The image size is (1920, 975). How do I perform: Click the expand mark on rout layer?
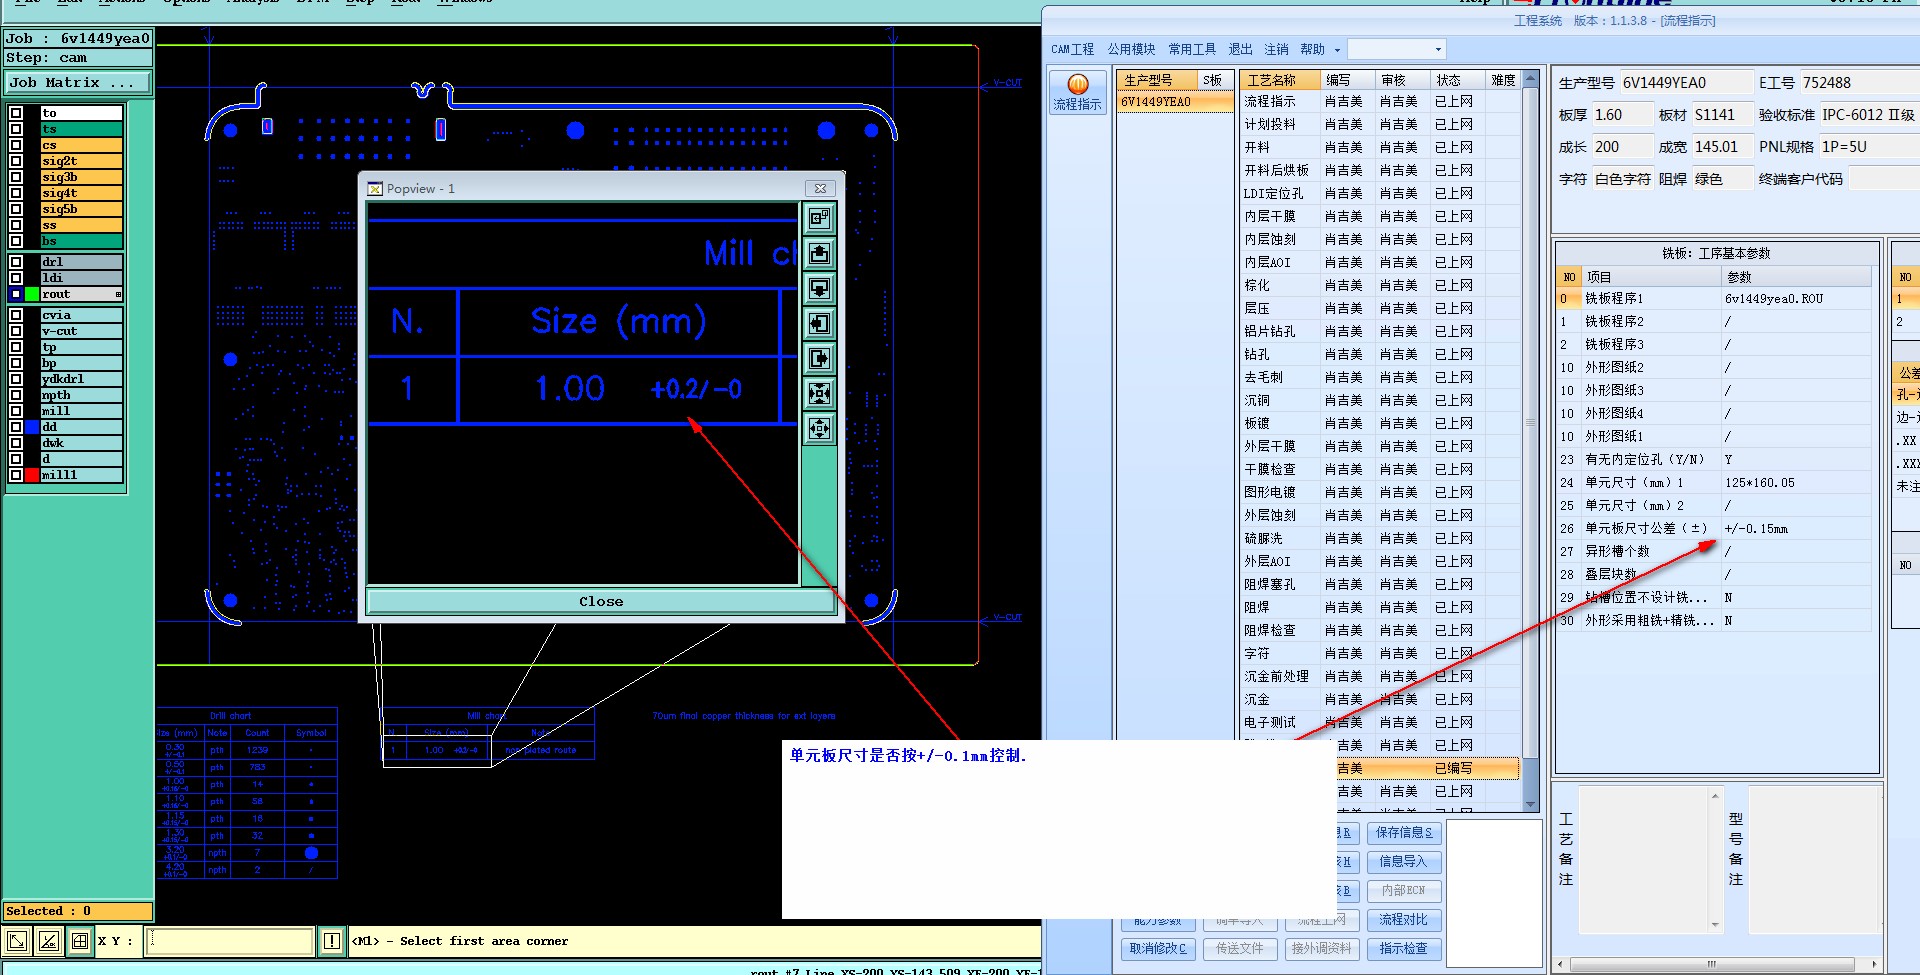click(118, 294)
